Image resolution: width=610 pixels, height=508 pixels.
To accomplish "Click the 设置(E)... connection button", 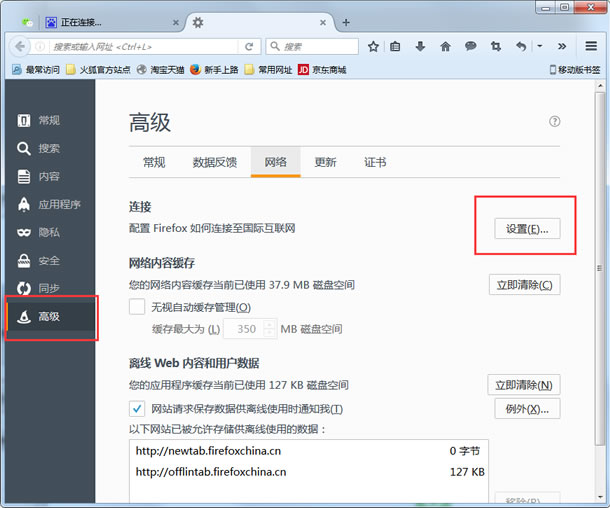I will [527, 229].
